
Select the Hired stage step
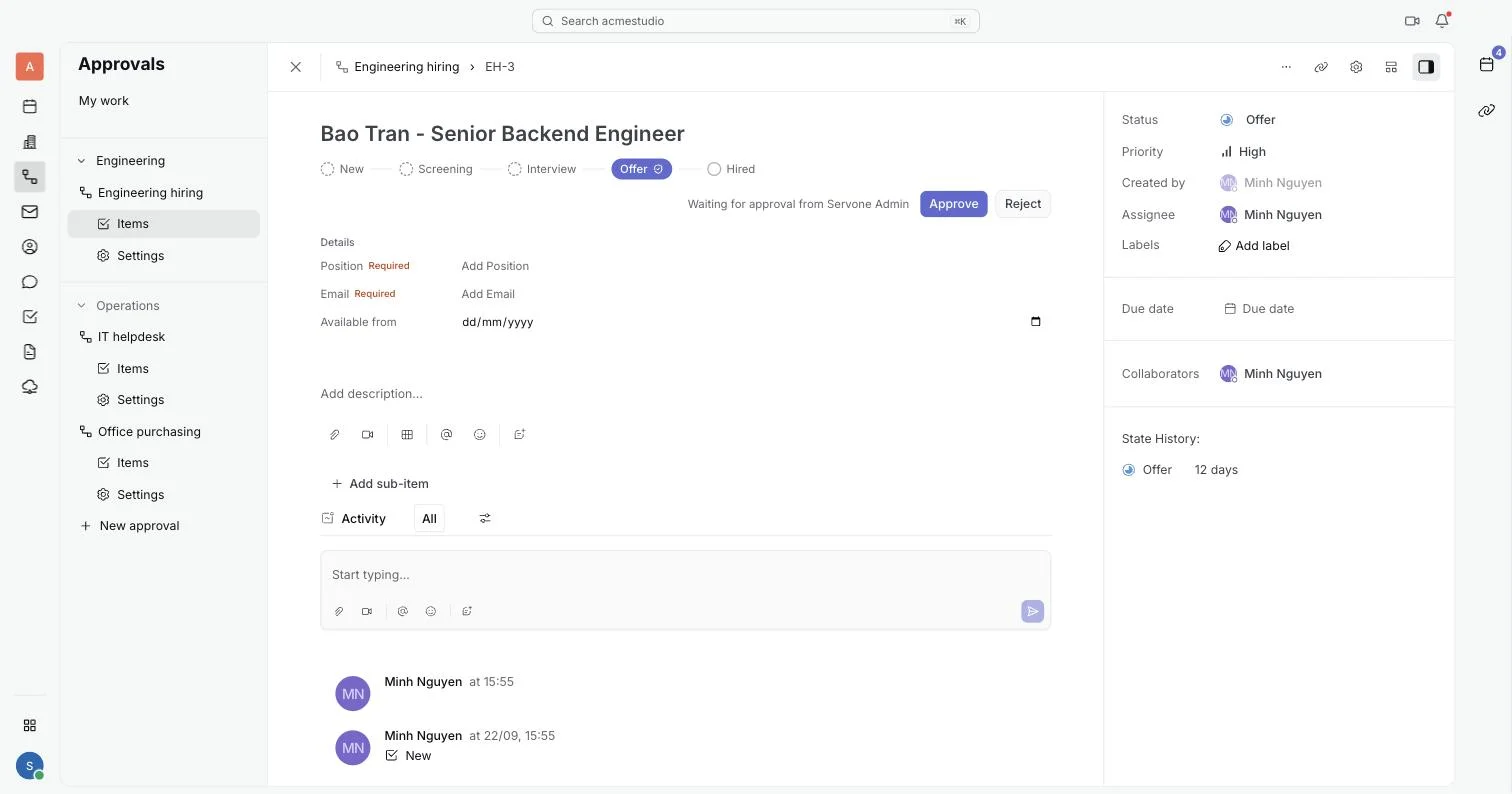731,169
